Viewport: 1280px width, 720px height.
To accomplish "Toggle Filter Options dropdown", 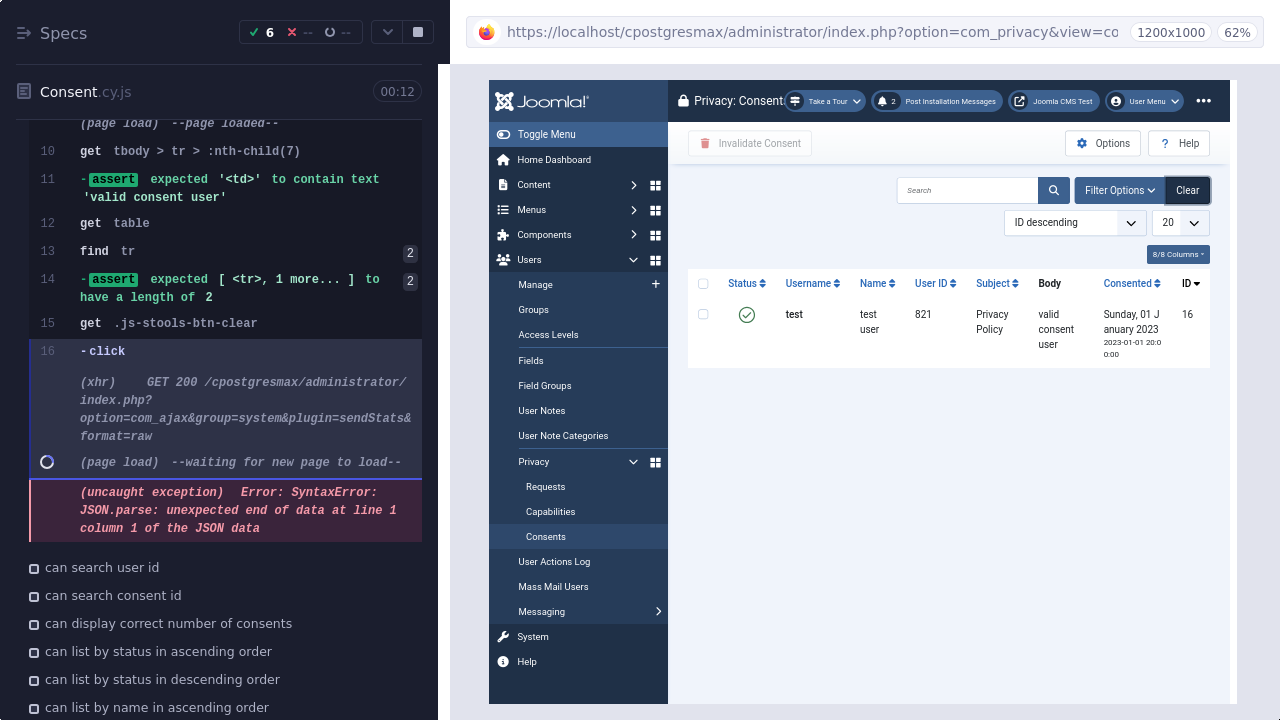I will (x=1120, y=190).
